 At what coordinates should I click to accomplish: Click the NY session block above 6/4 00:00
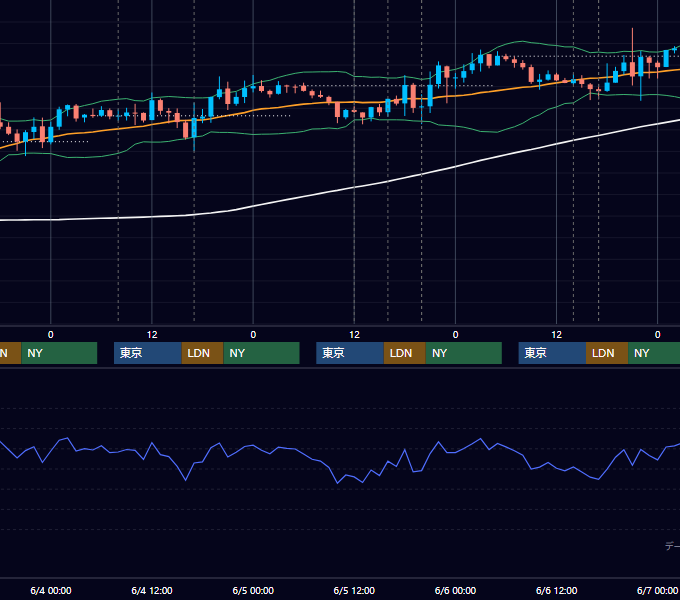(59, 353)
